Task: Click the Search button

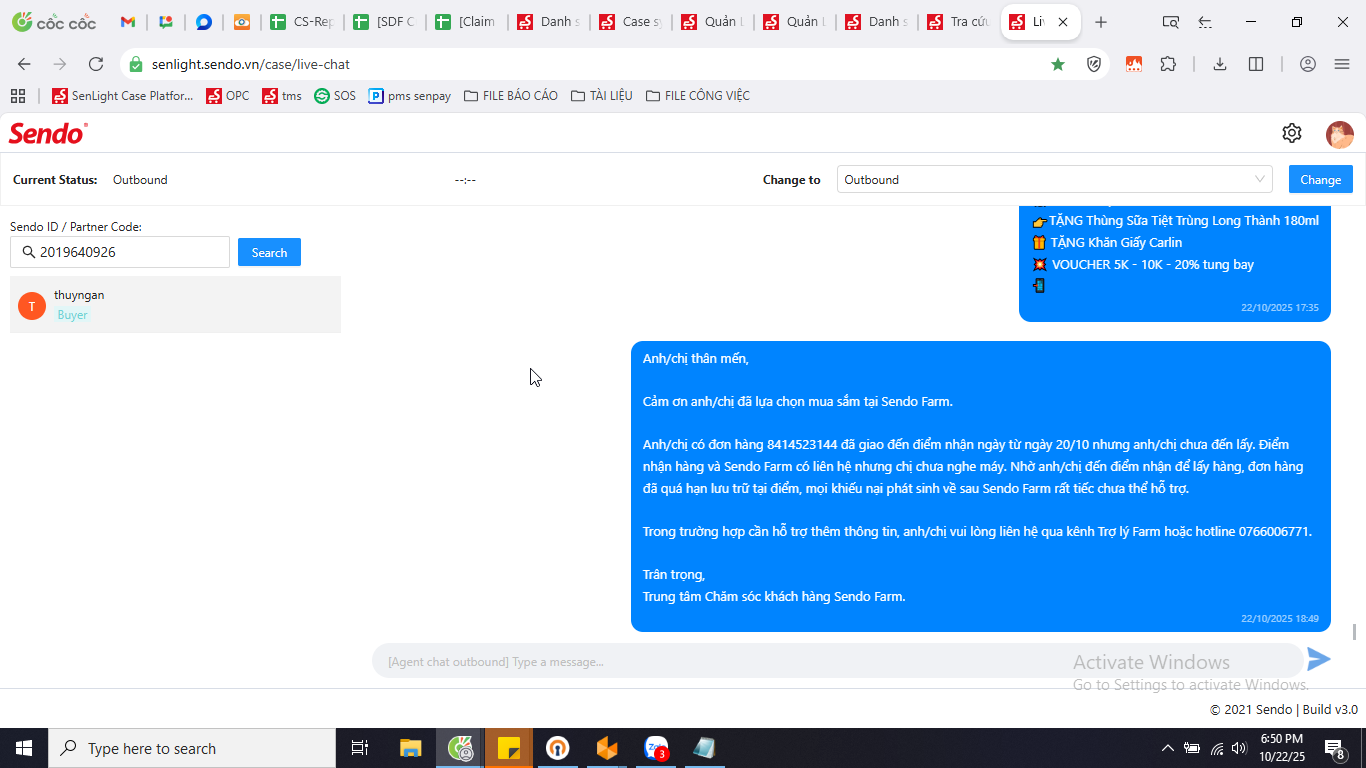Action: coord(269,253)
